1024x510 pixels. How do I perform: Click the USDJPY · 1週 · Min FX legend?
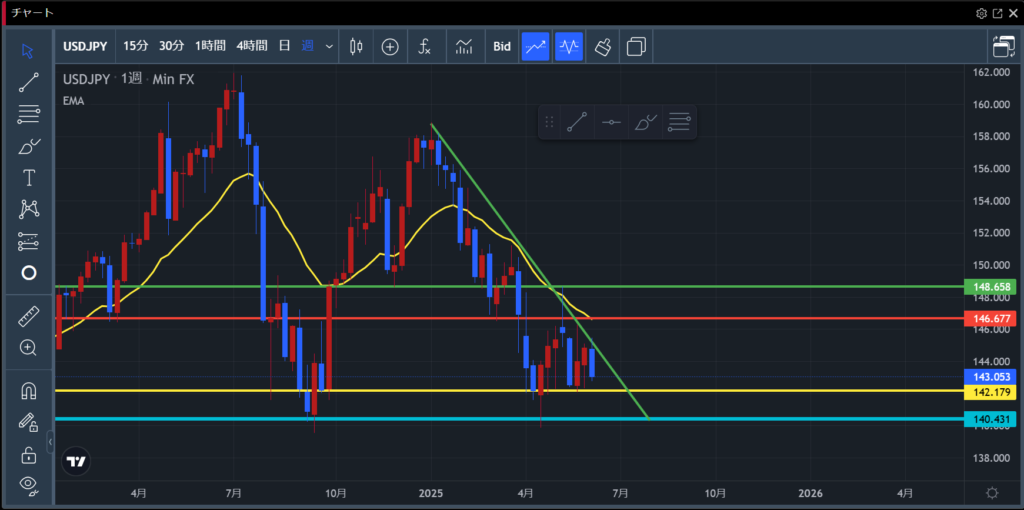129,80
